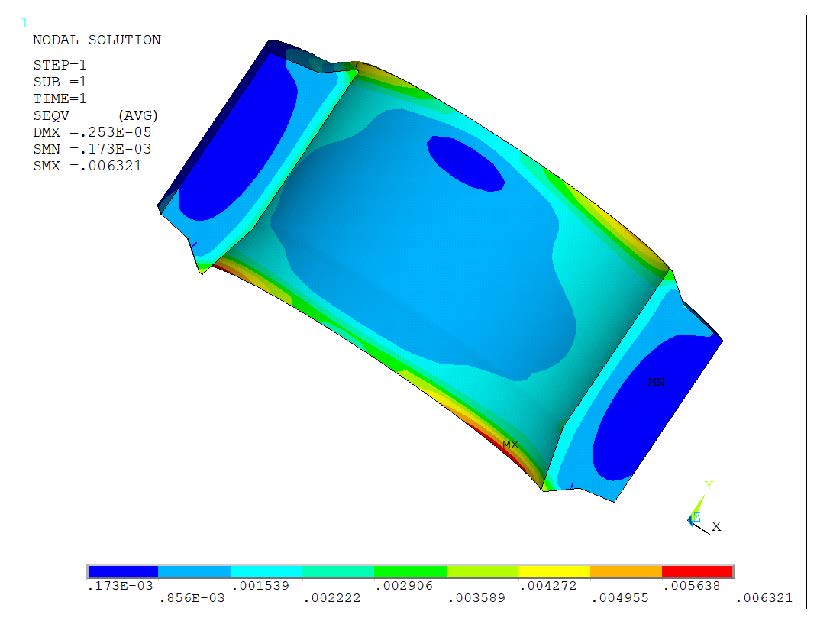Pick the orange legend color band
This screenshot has width=817, height=624.
[x=626, y=572]
